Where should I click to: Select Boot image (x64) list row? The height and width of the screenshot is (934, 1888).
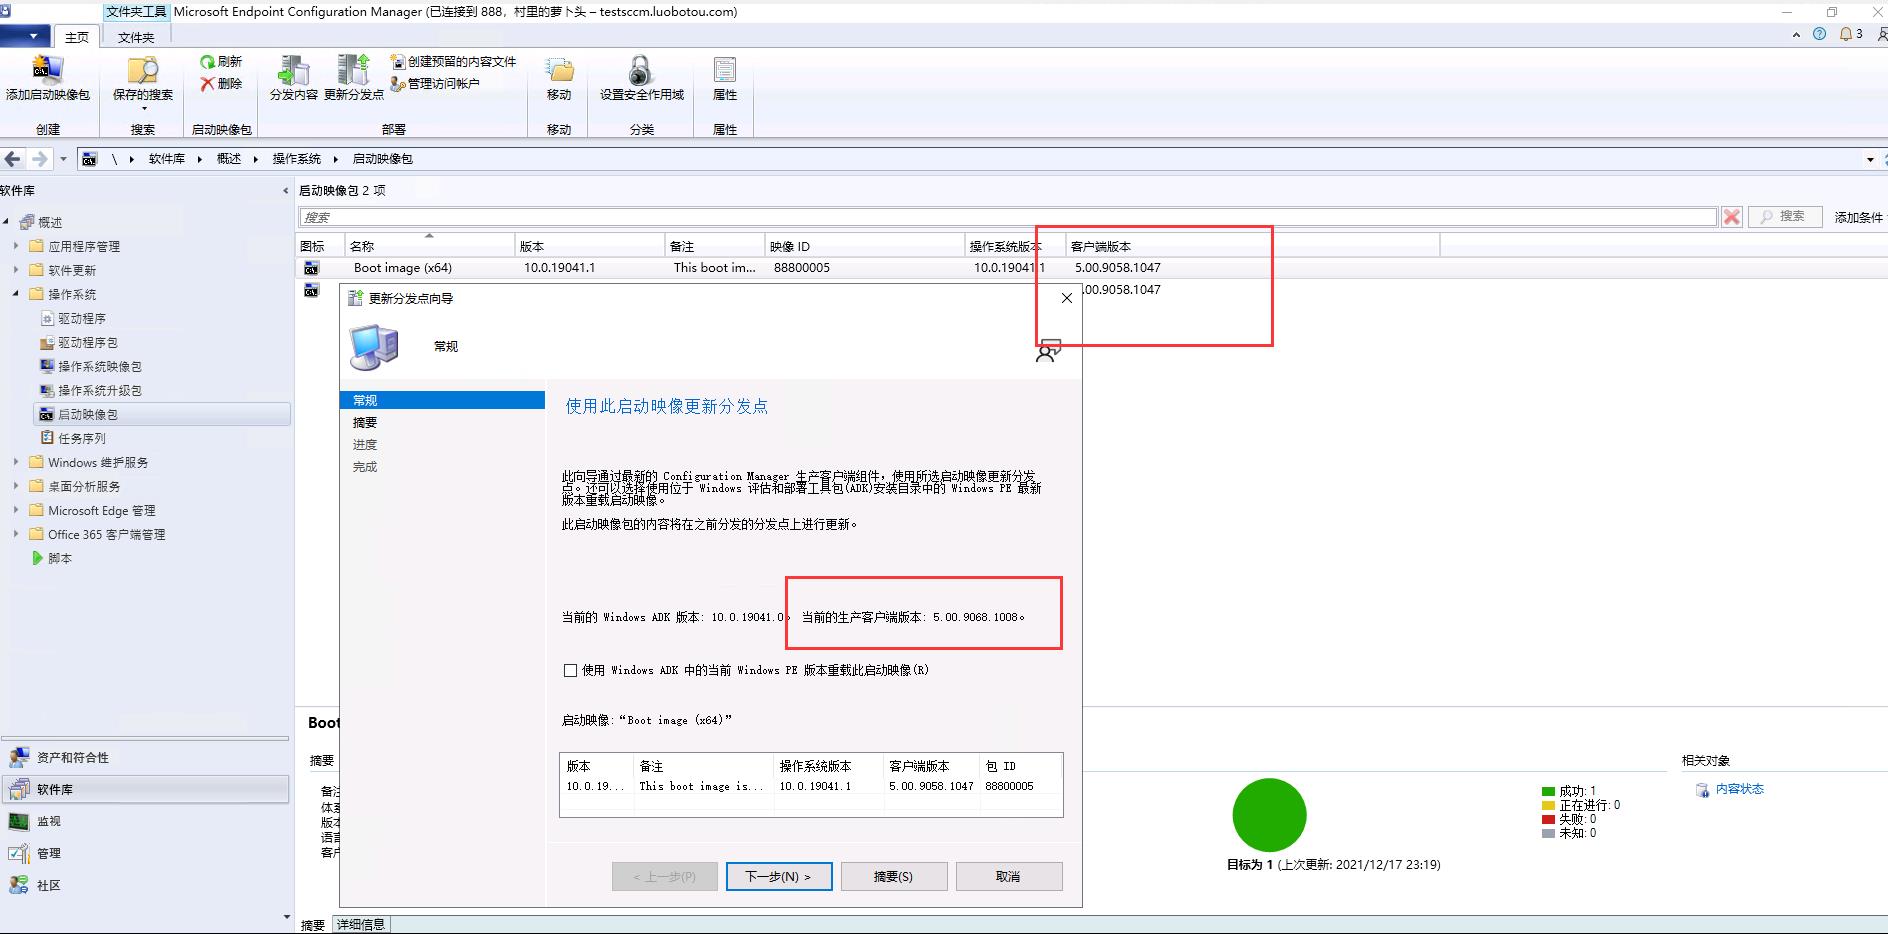pyautogui.click(x=1092, y=268)
